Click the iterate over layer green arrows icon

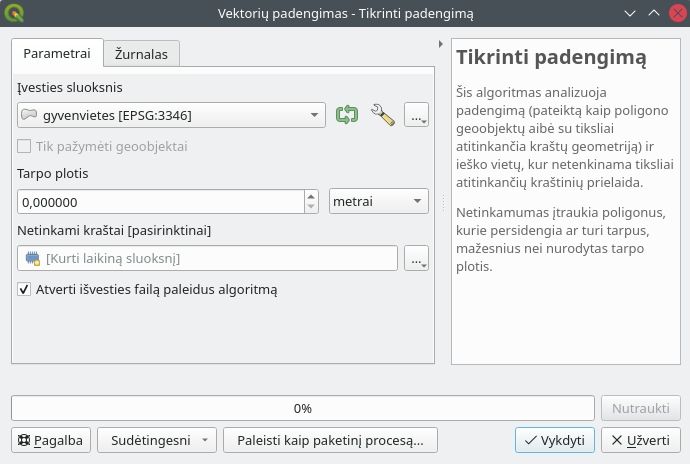click(347, 115)
